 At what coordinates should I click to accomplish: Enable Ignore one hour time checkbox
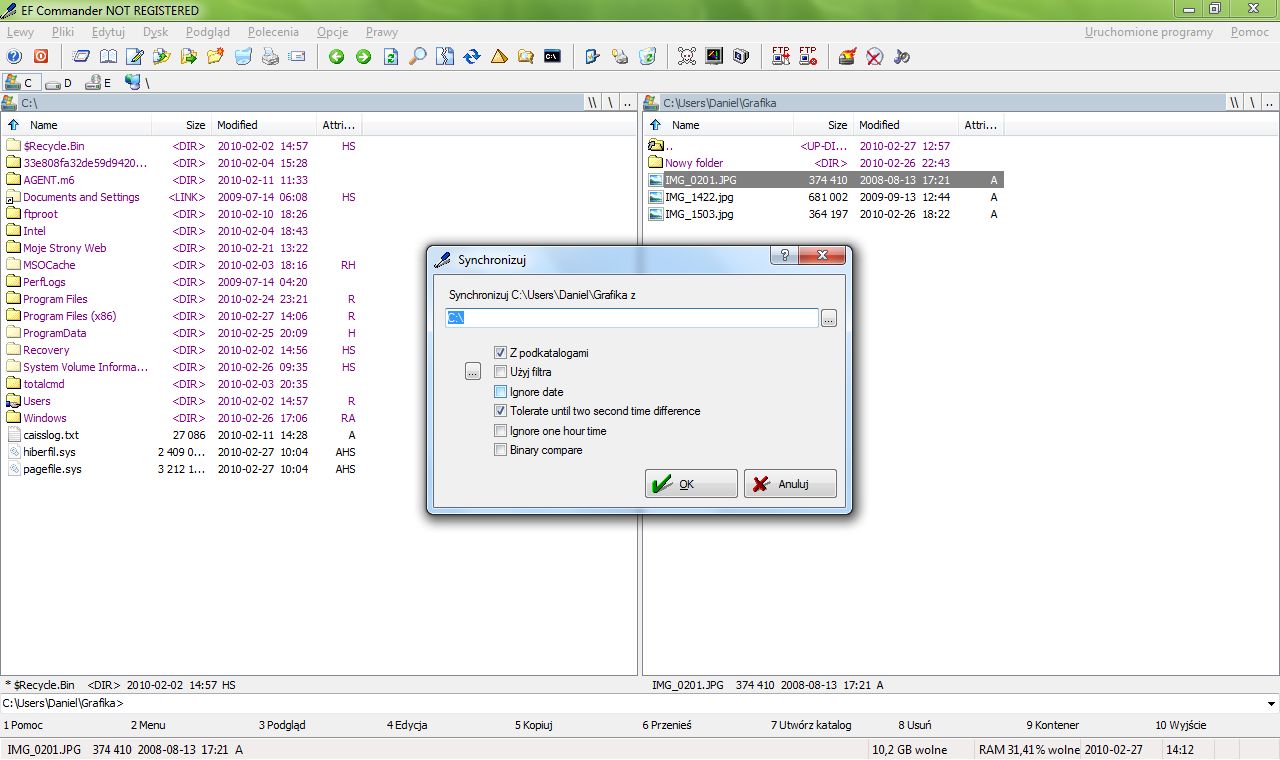[501, 431]
